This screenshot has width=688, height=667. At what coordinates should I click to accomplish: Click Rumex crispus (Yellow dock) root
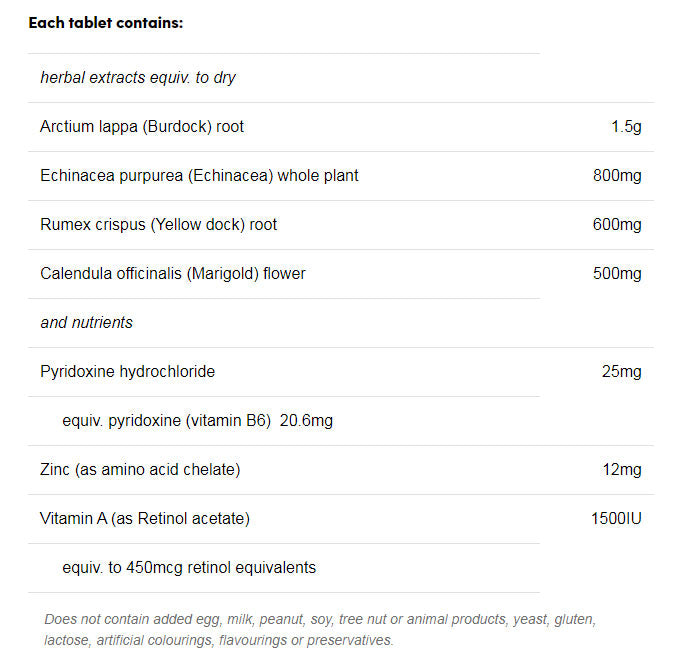(159, 224)
